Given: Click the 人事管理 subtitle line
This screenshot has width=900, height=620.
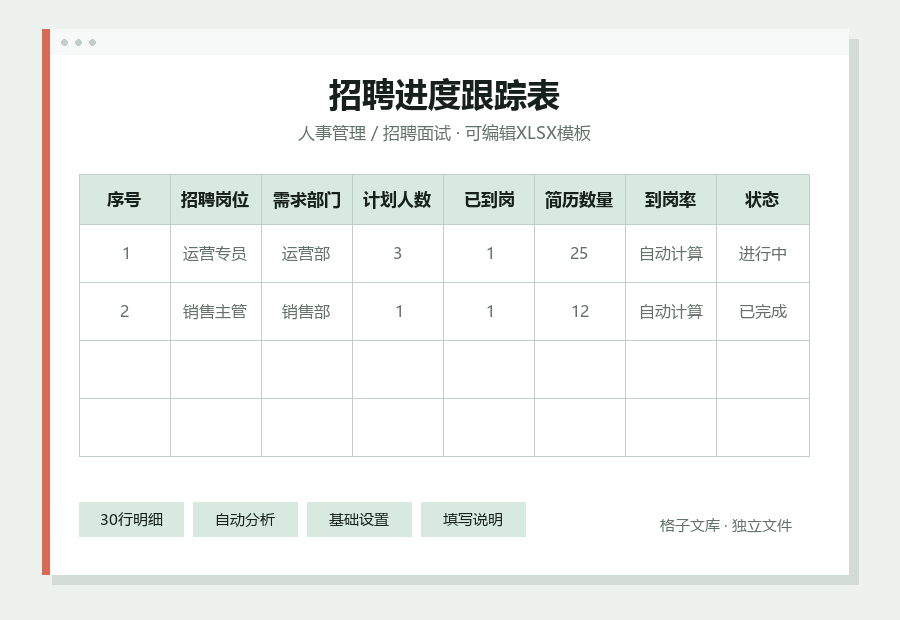Looking at the screenshot, I should tap(444, 133).
